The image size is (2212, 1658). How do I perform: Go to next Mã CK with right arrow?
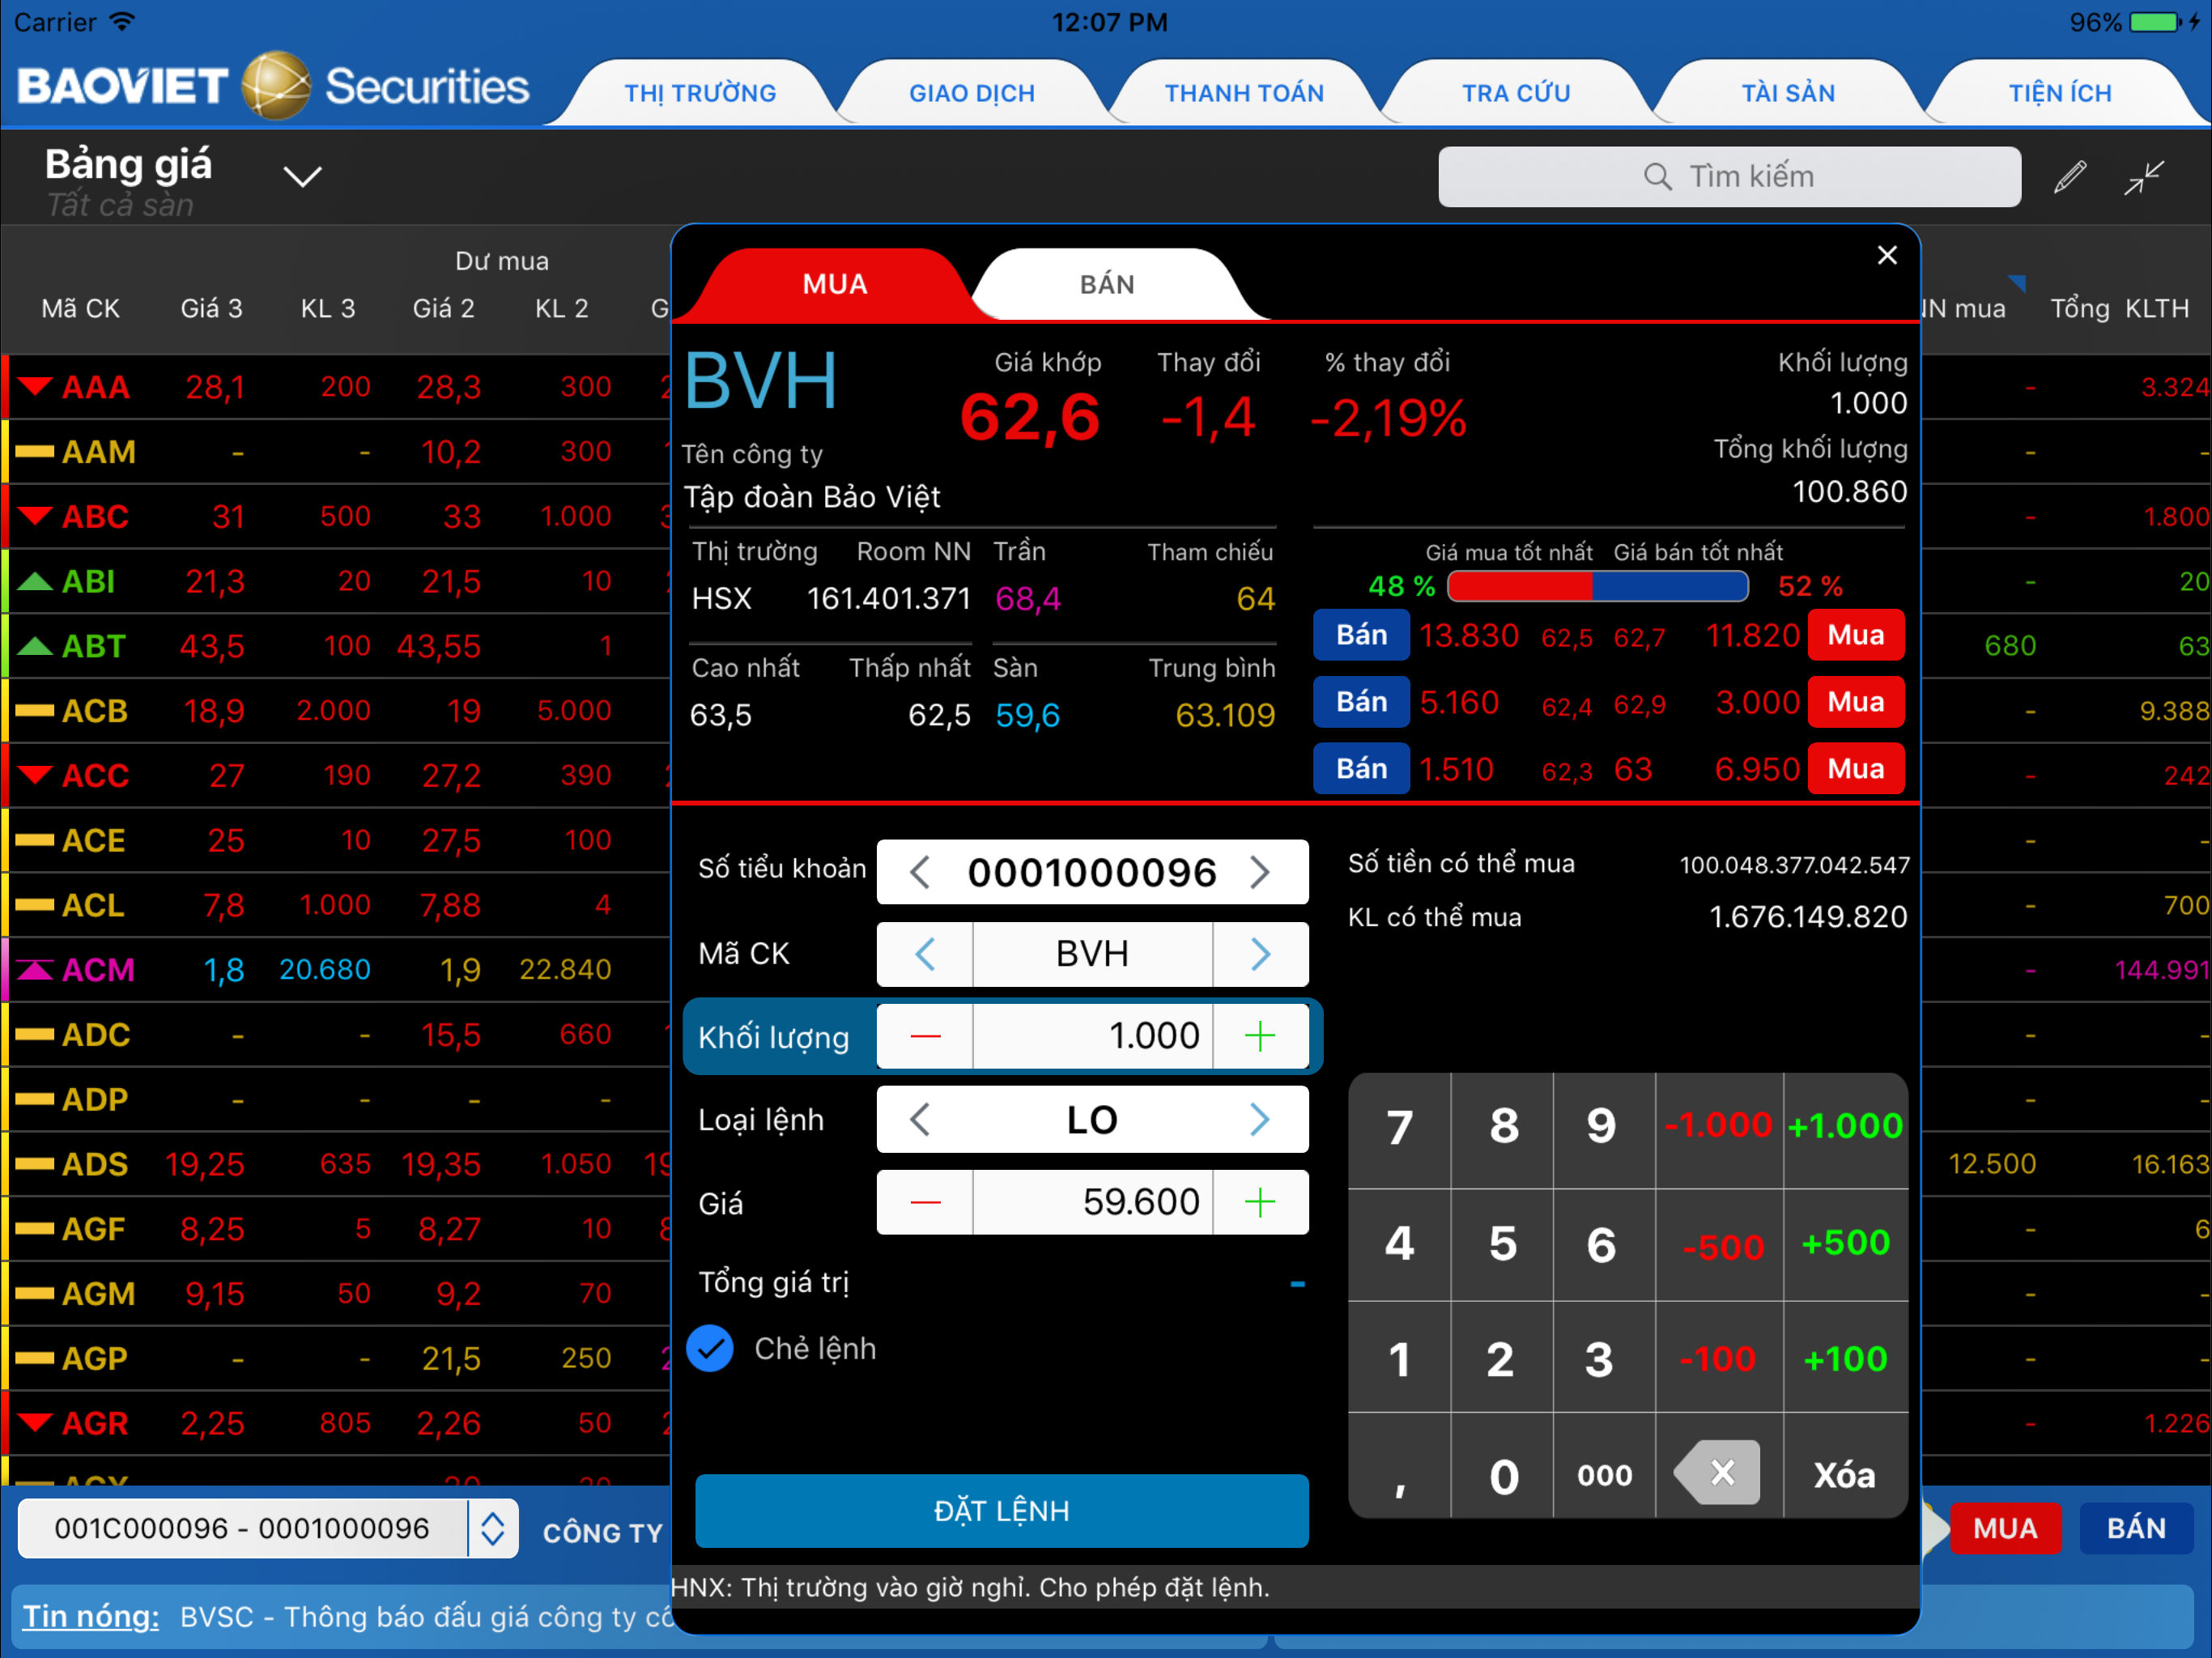pyautogui.click(x=1259, y=954)
